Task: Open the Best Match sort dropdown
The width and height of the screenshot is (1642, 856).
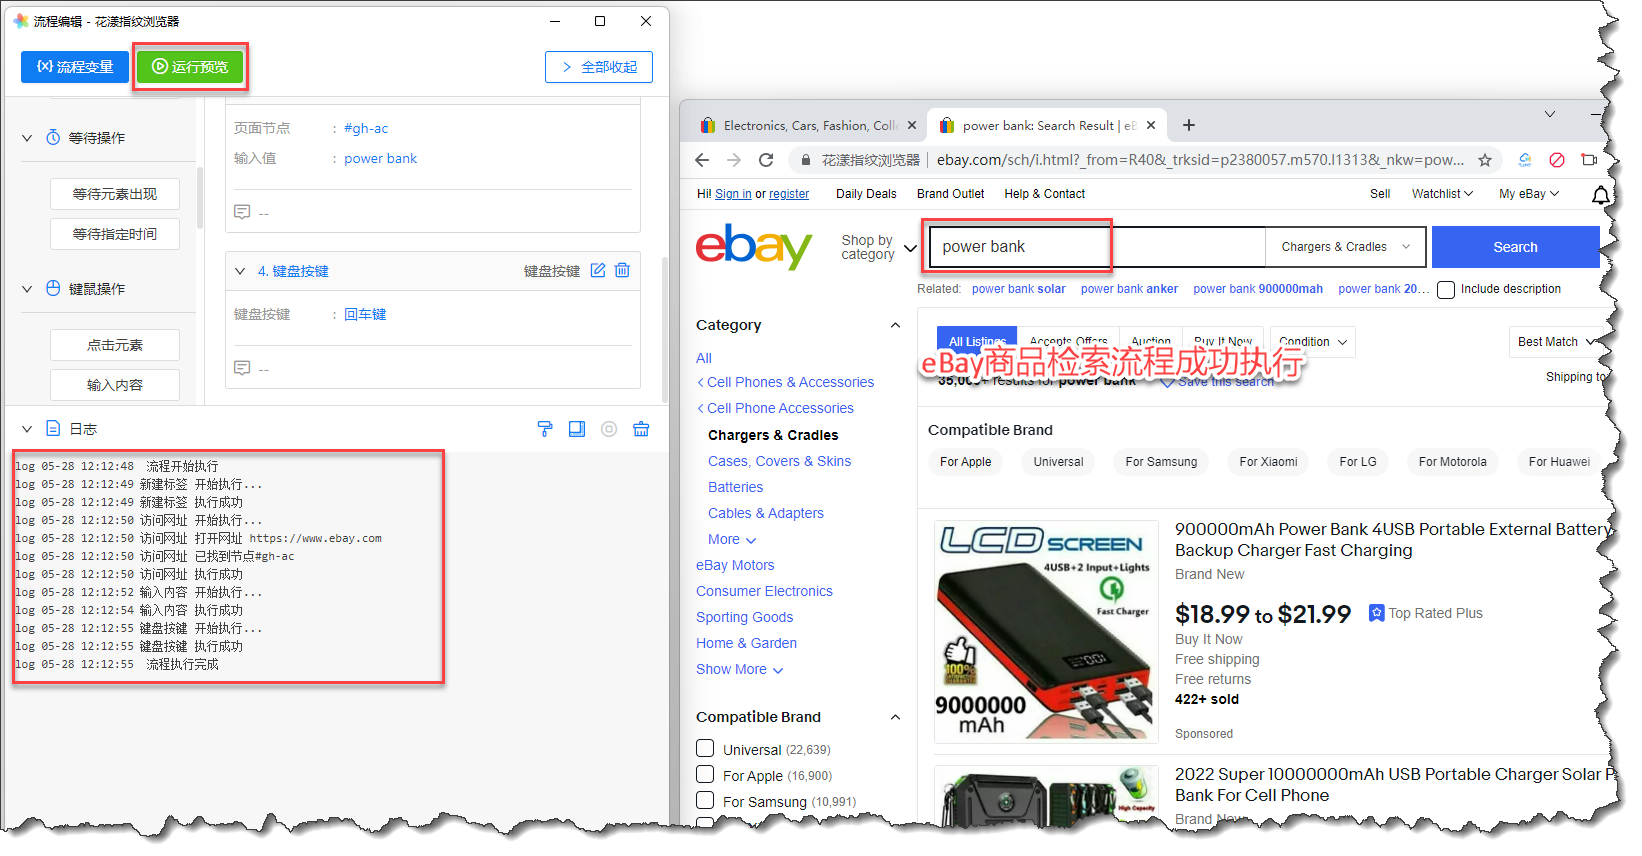Action: 1556,342
